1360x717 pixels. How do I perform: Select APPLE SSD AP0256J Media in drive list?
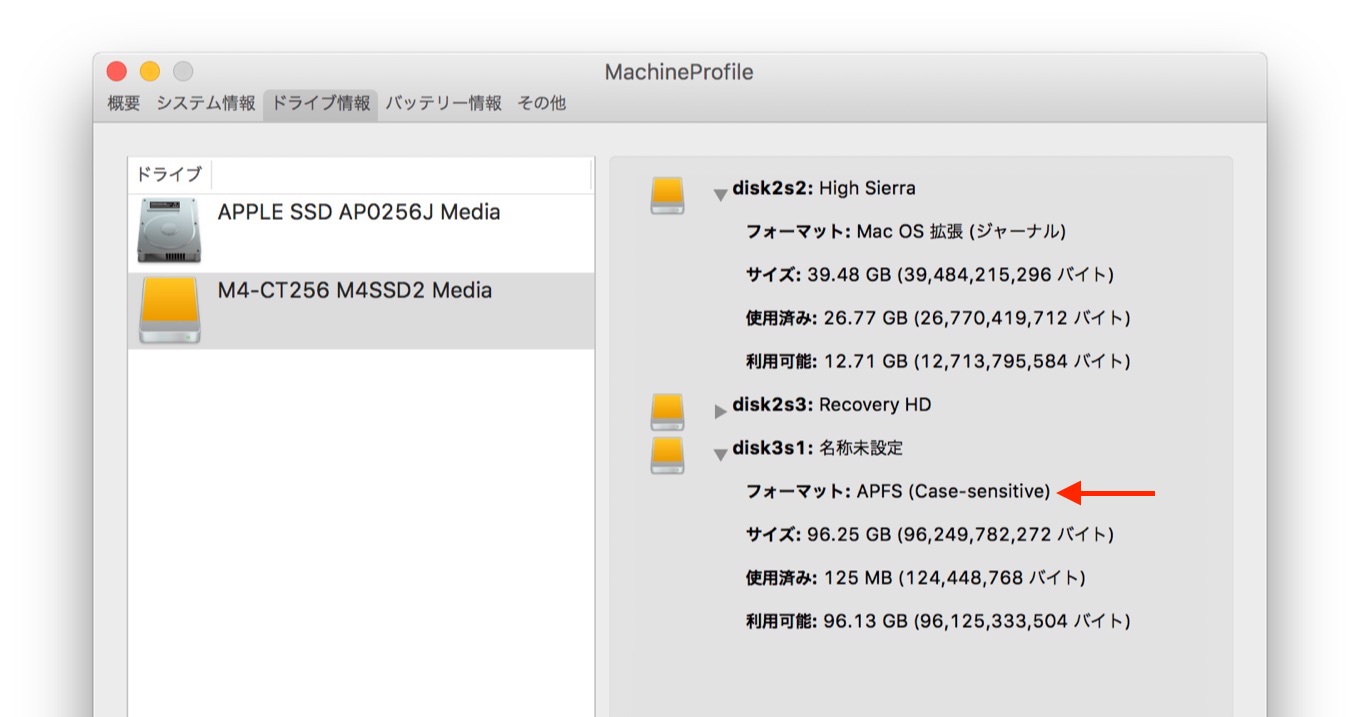point(359,213)
